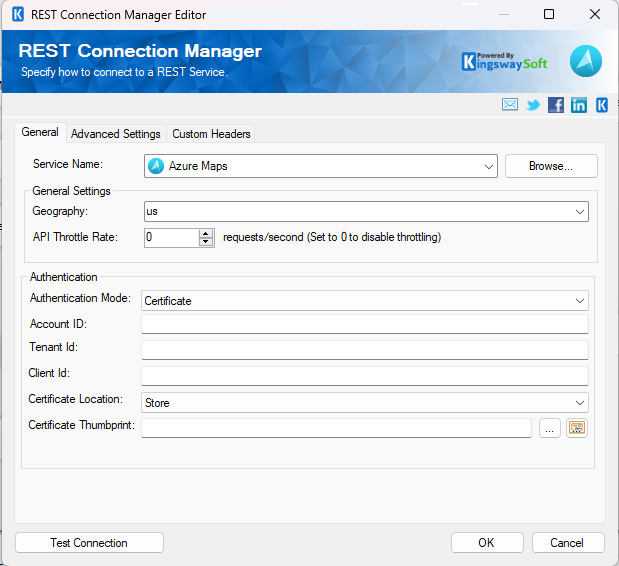This screenshot has height=566, width=619.
Task: Expand the Certificate Location dropdown
Action: (x=580, y=403)
